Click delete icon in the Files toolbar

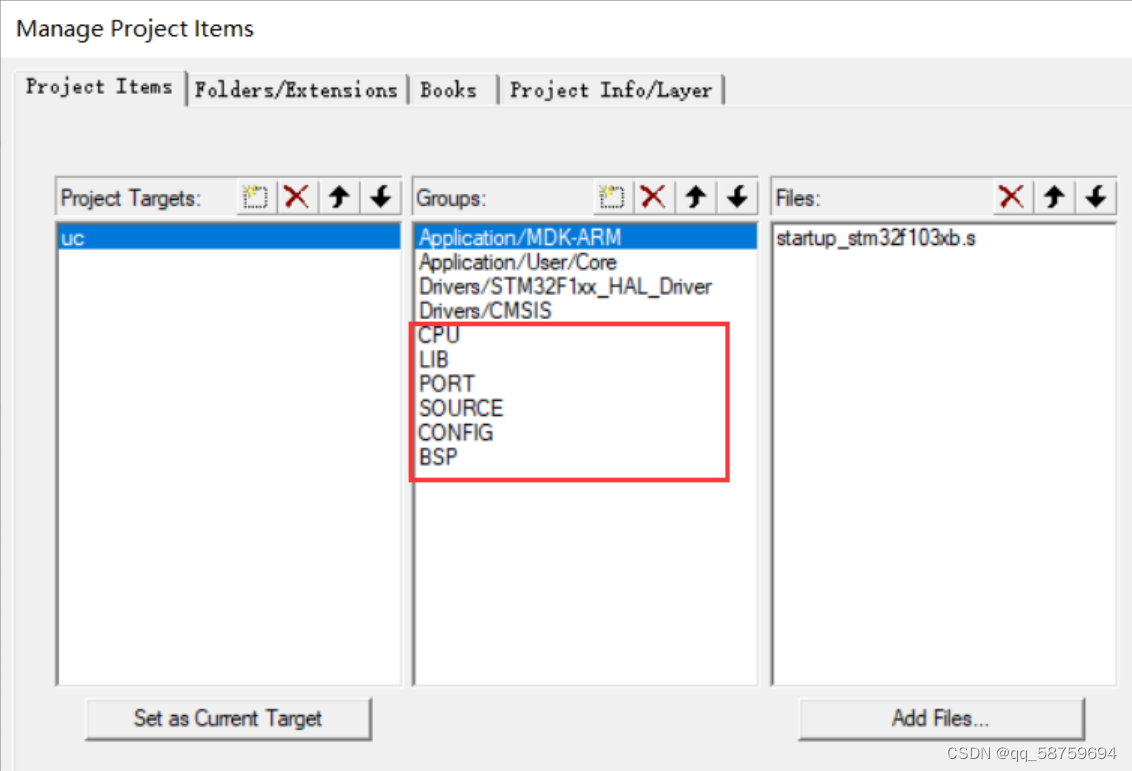point(1011,197)
